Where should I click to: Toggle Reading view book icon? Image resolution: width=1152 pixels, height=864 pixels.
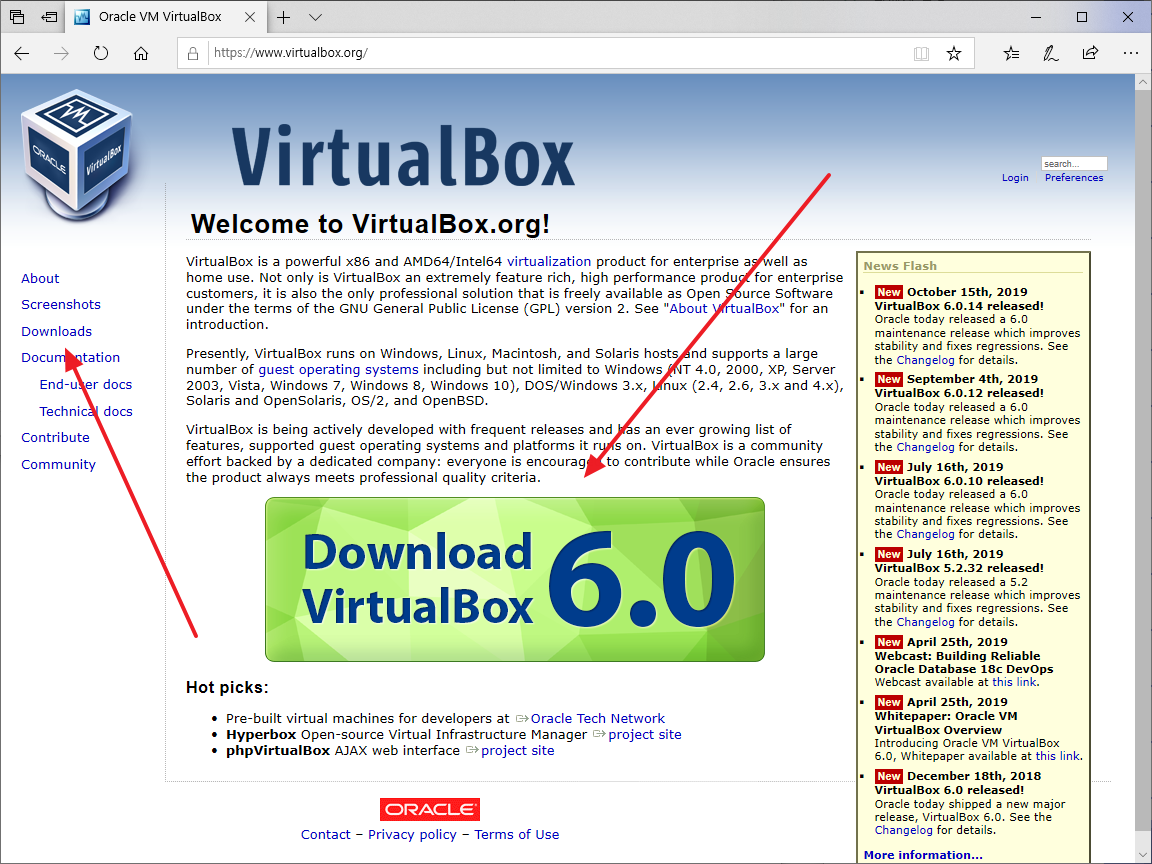click(x=921, y=53)
